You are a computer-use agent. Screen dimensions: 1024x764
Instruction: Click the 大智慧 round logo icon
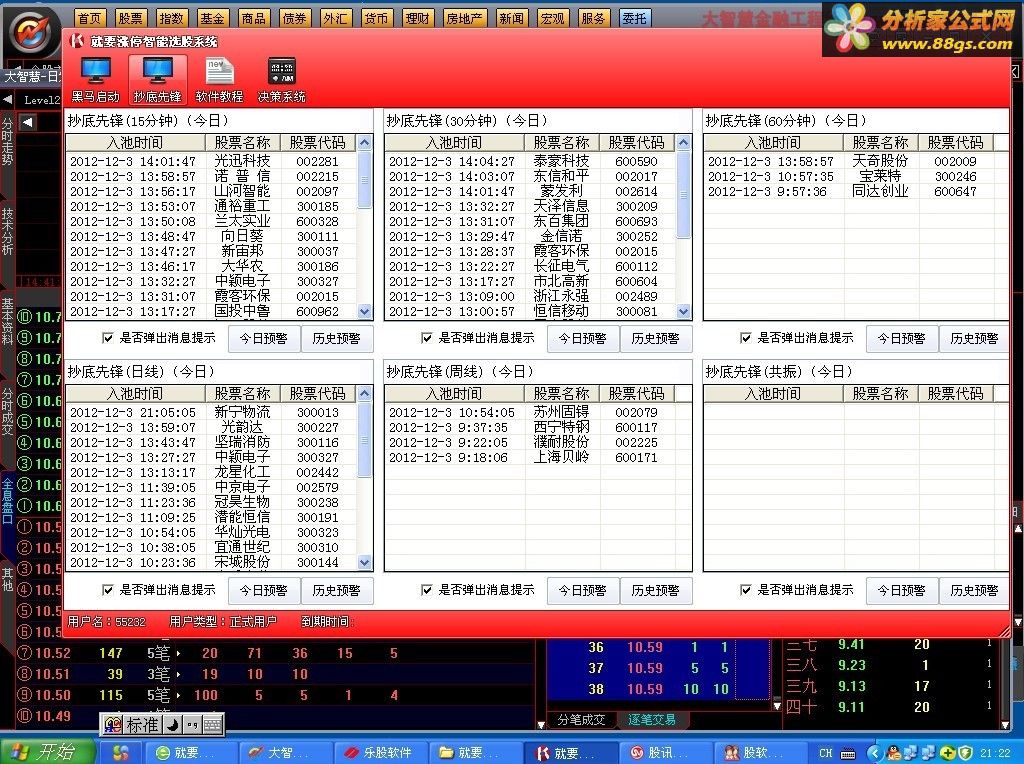point(31,32)
